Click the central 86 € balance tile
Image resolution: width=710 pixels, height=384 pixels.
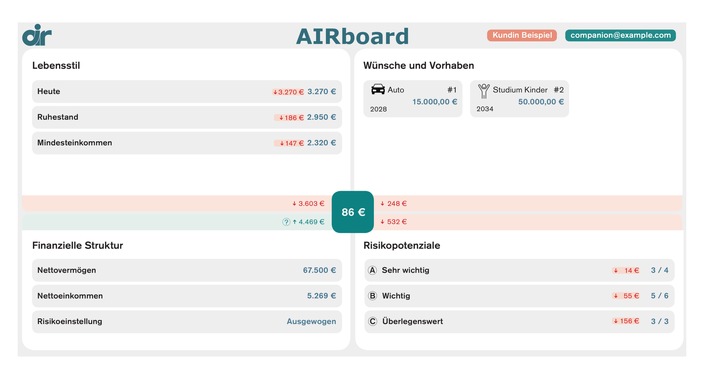coord(353,212)
